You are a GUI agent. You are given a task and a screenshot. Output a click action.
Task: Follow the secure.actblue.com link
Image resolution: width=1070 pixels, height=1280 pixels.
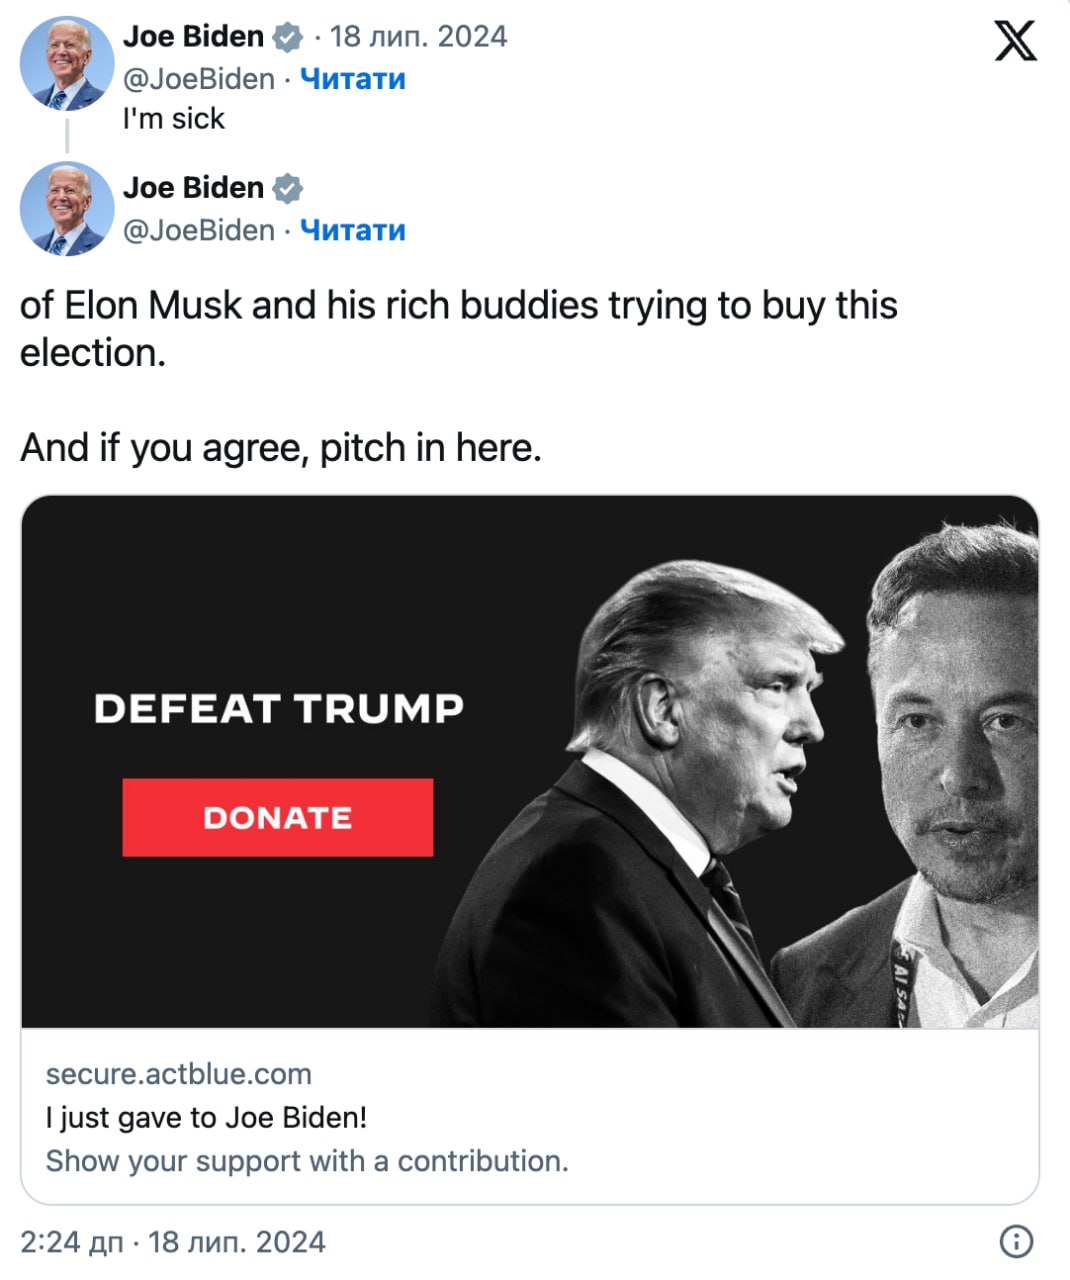(179, 1074)
